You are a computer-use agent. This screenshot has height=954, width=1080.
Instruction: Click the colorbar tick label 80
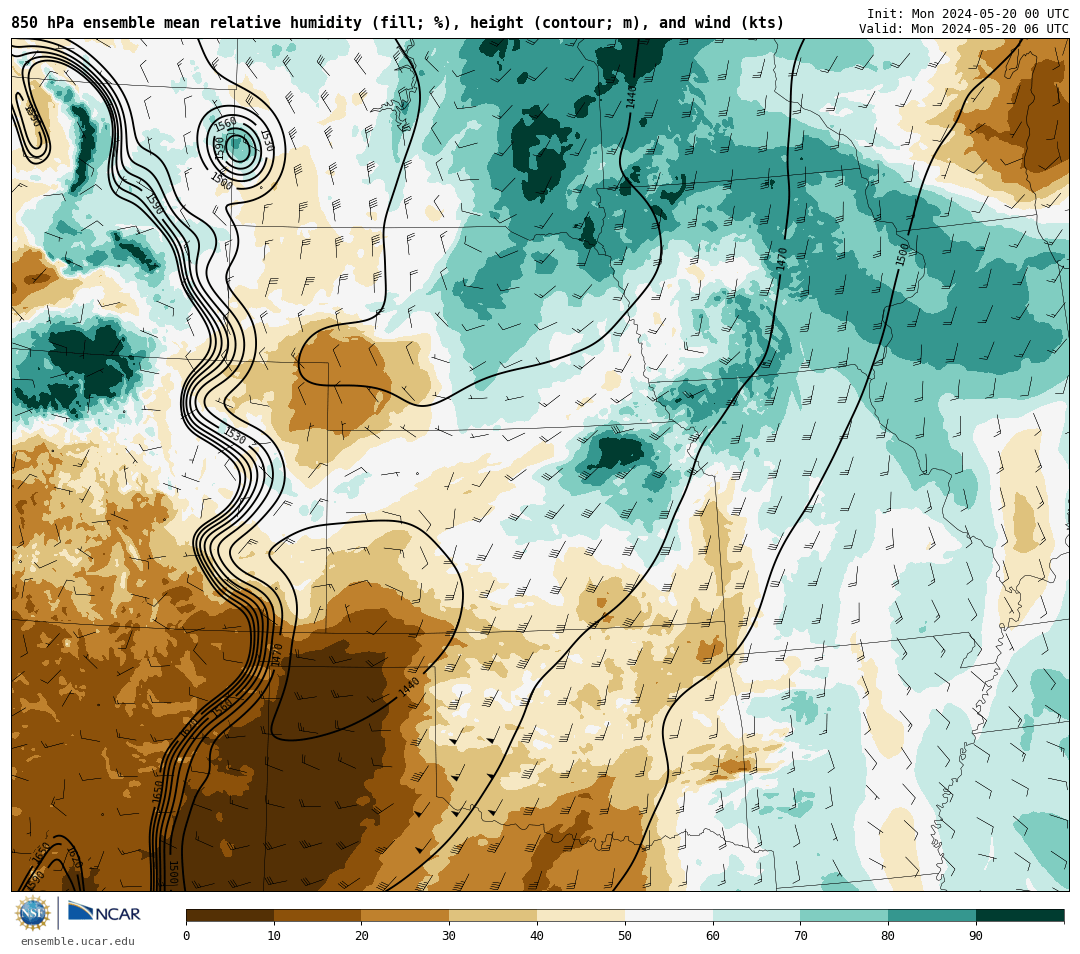point(889,935)
